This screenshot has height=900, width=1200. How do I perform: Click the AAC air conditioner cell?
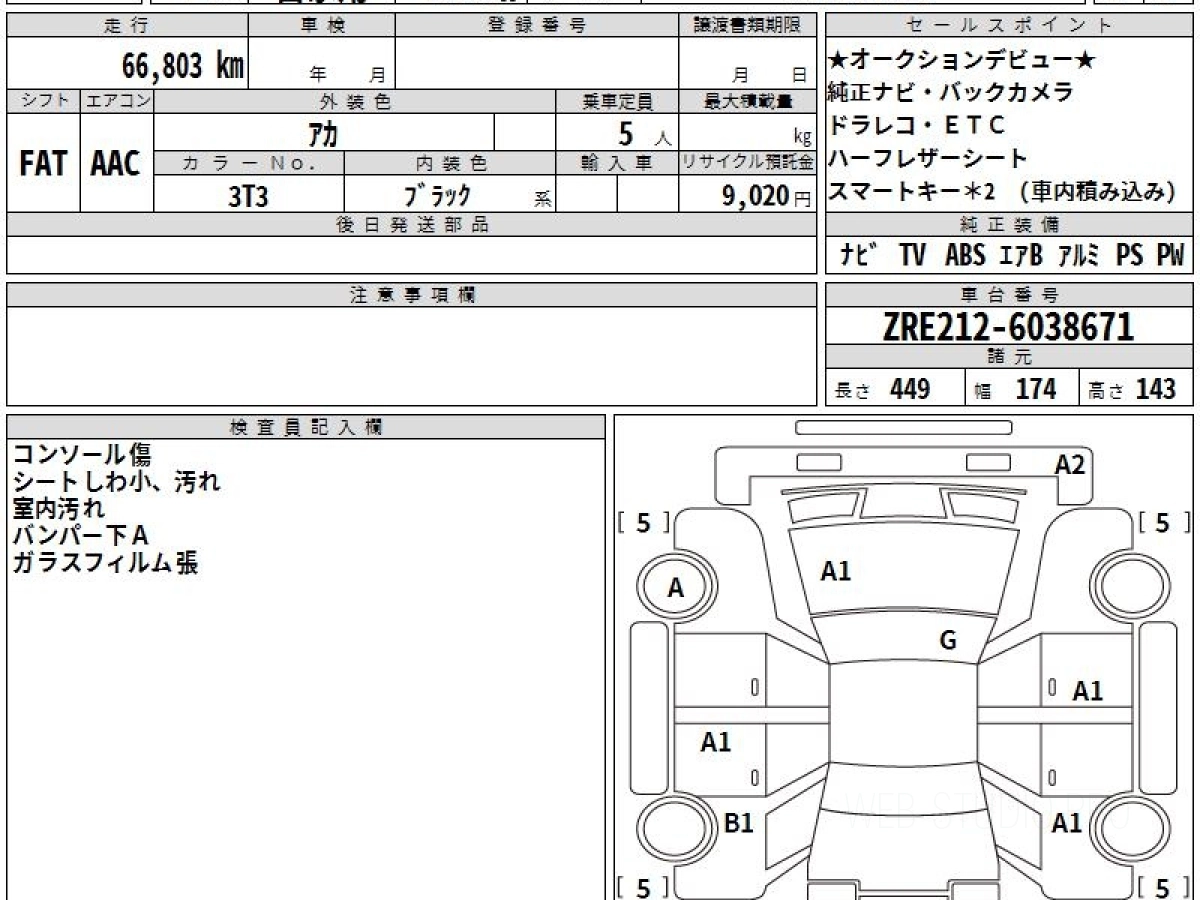point(116,163)
